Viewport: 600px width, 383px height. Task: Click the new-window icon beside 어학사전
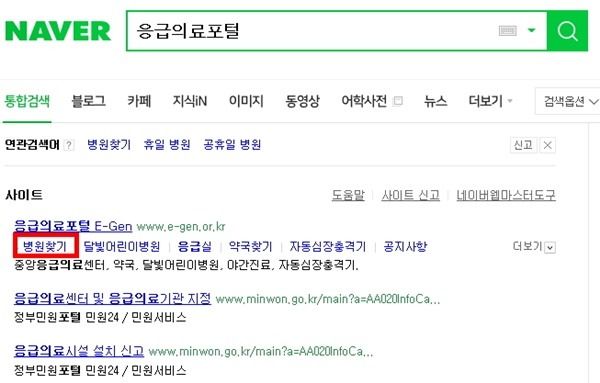398,101
